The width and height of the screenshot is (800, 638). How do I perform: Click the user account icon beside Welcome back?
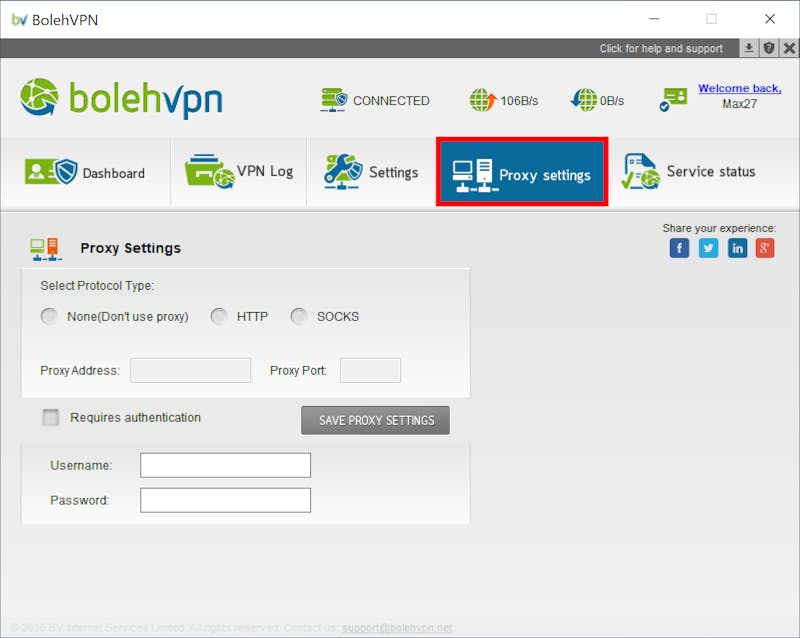tap(673, 99)
